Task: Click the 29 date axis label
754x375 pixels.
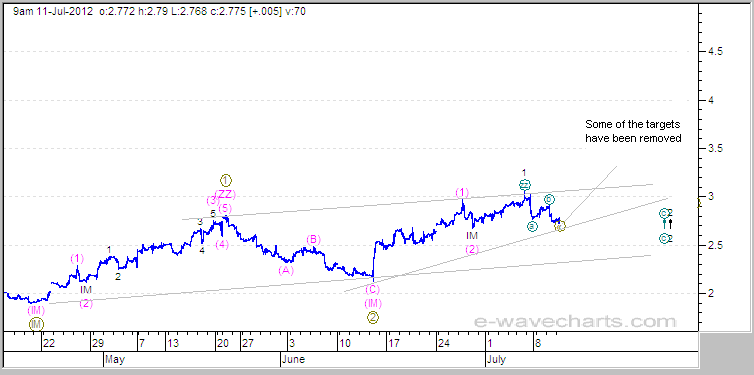Action: (99, 343)
